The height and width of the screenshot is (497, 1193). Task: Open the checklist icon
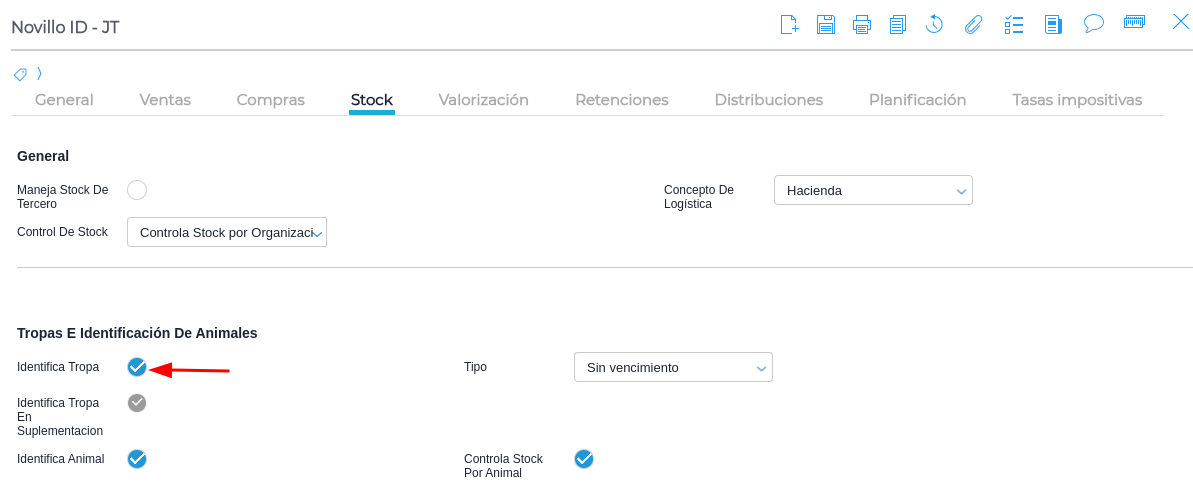[1013, 24]
